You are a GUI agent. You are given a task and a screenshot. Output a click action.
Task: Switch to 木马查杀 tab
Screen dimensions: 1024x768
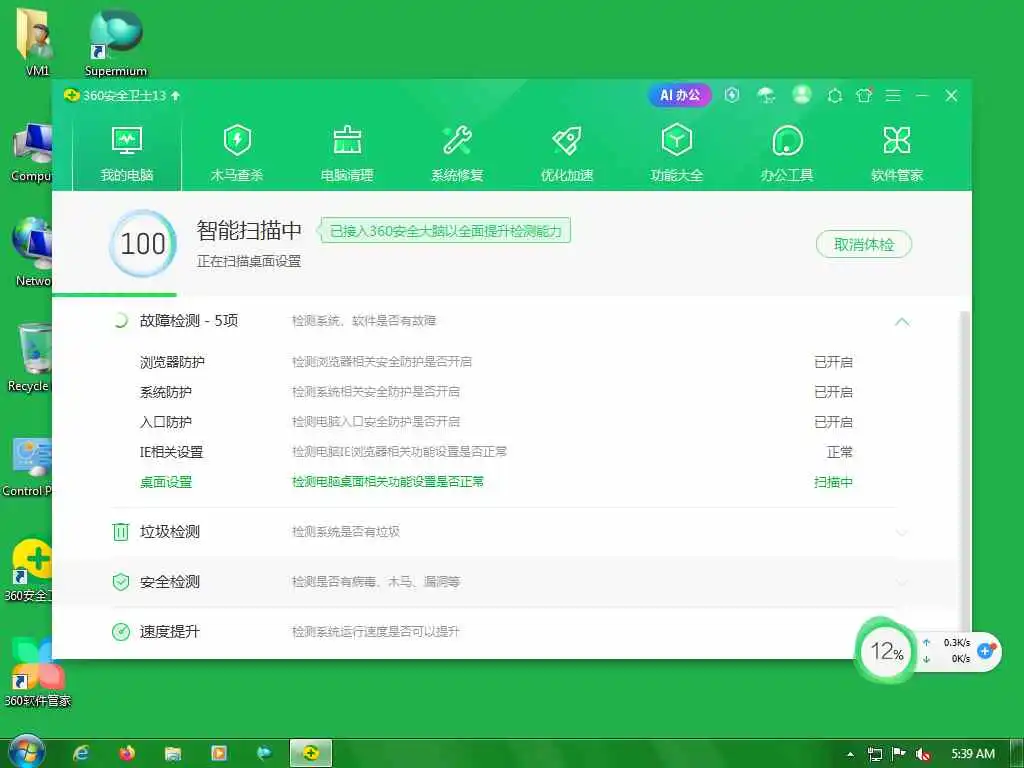point(236,154)
